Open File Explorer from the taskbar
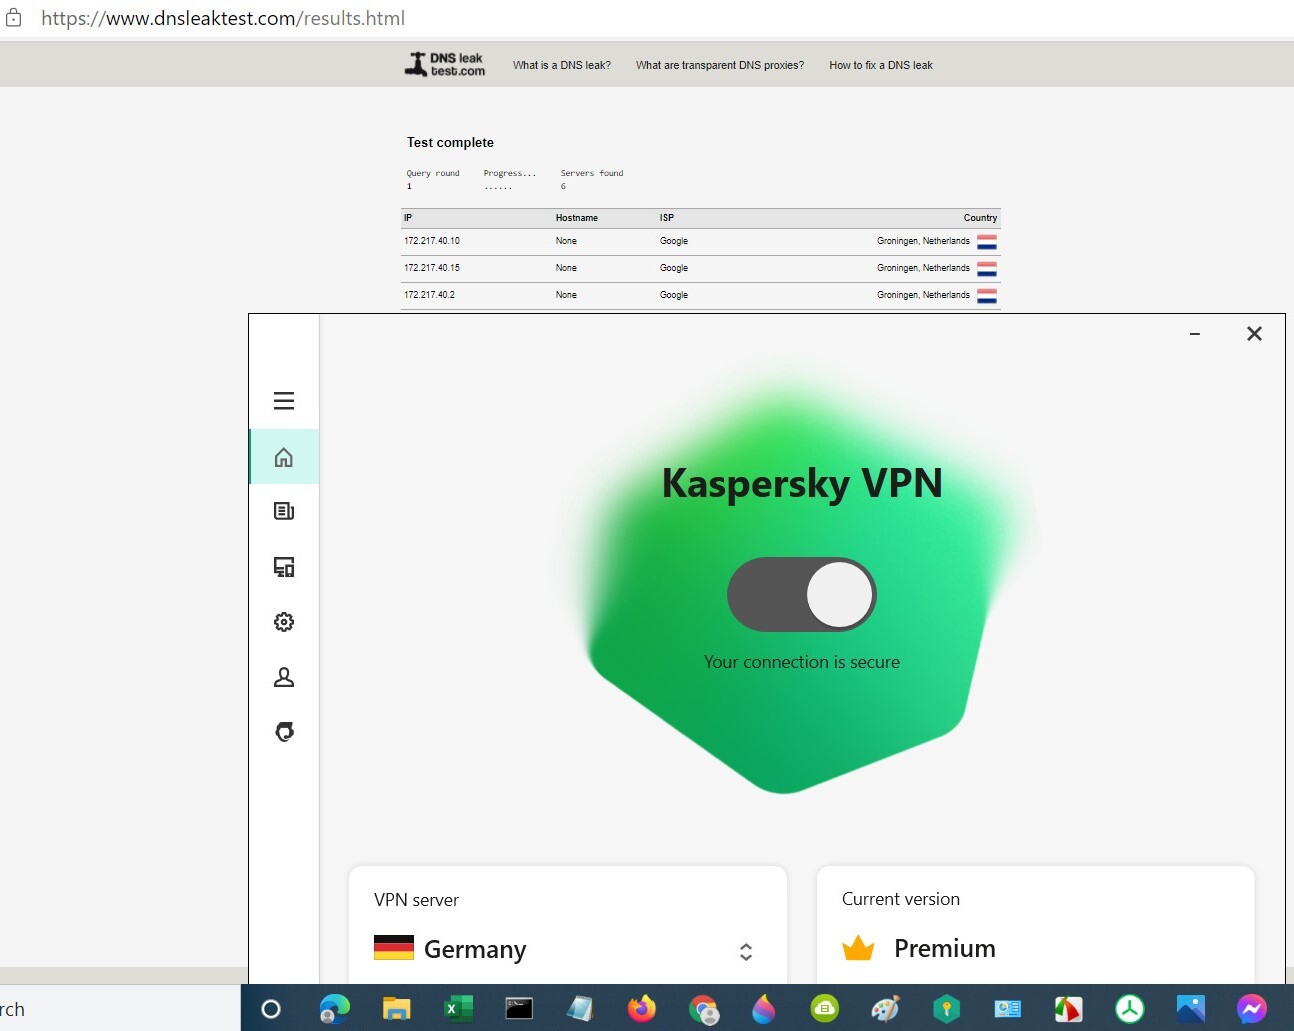This screenshot has height=1031, width=1294. pyautogui.click(x=396, y=1009)
